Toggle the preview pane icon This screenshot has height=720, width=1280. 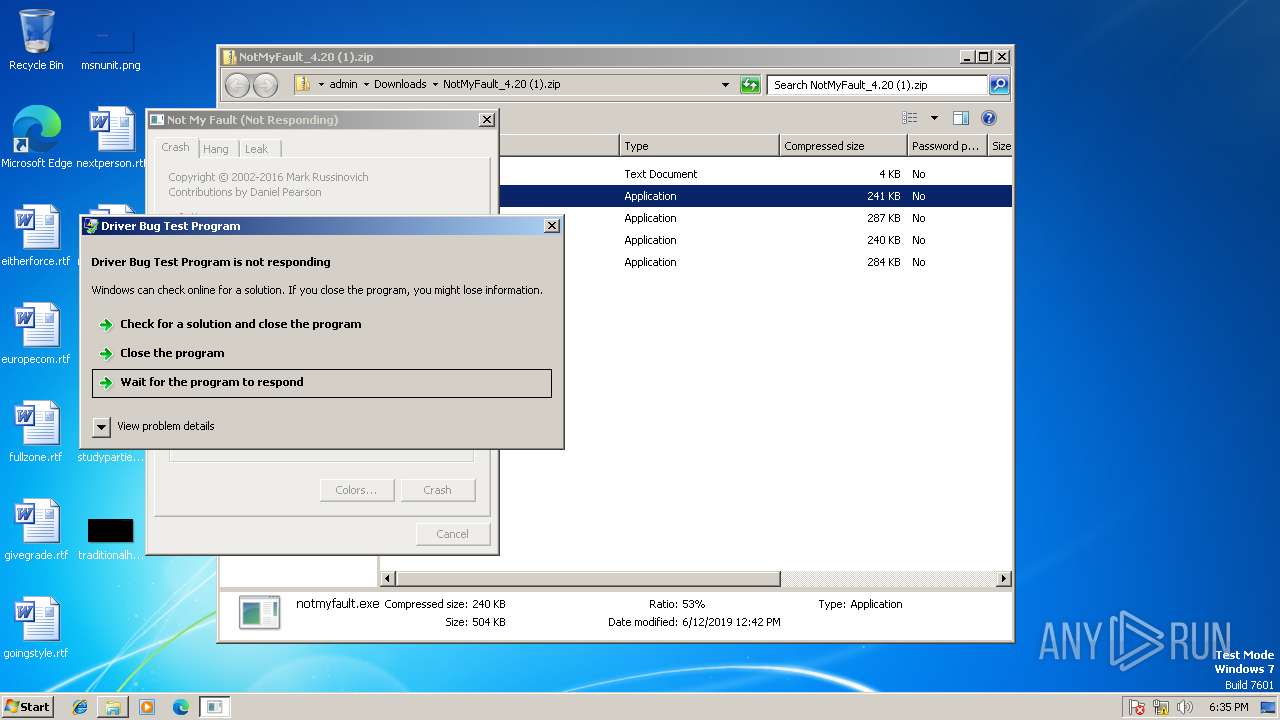pyautogui.click(x=960, y=118)
